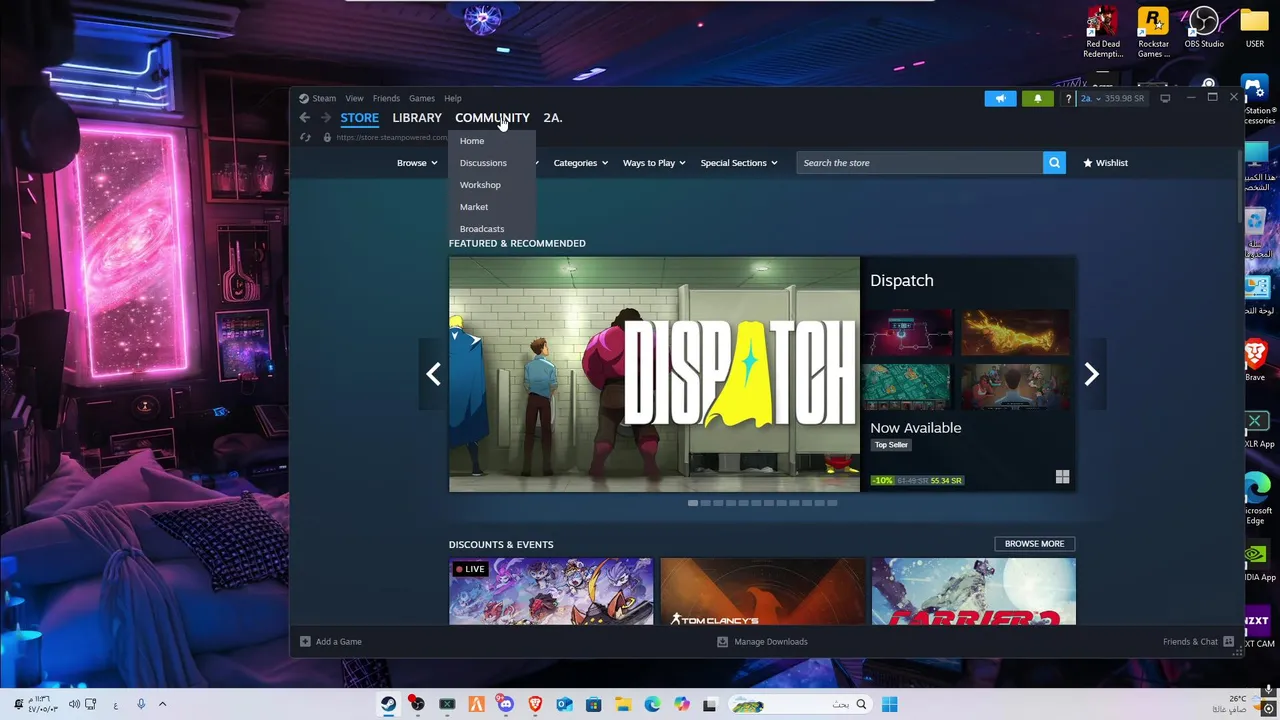1280x720 pixels.
Task: Open the Games menu
Action: [x=422, y=98]
